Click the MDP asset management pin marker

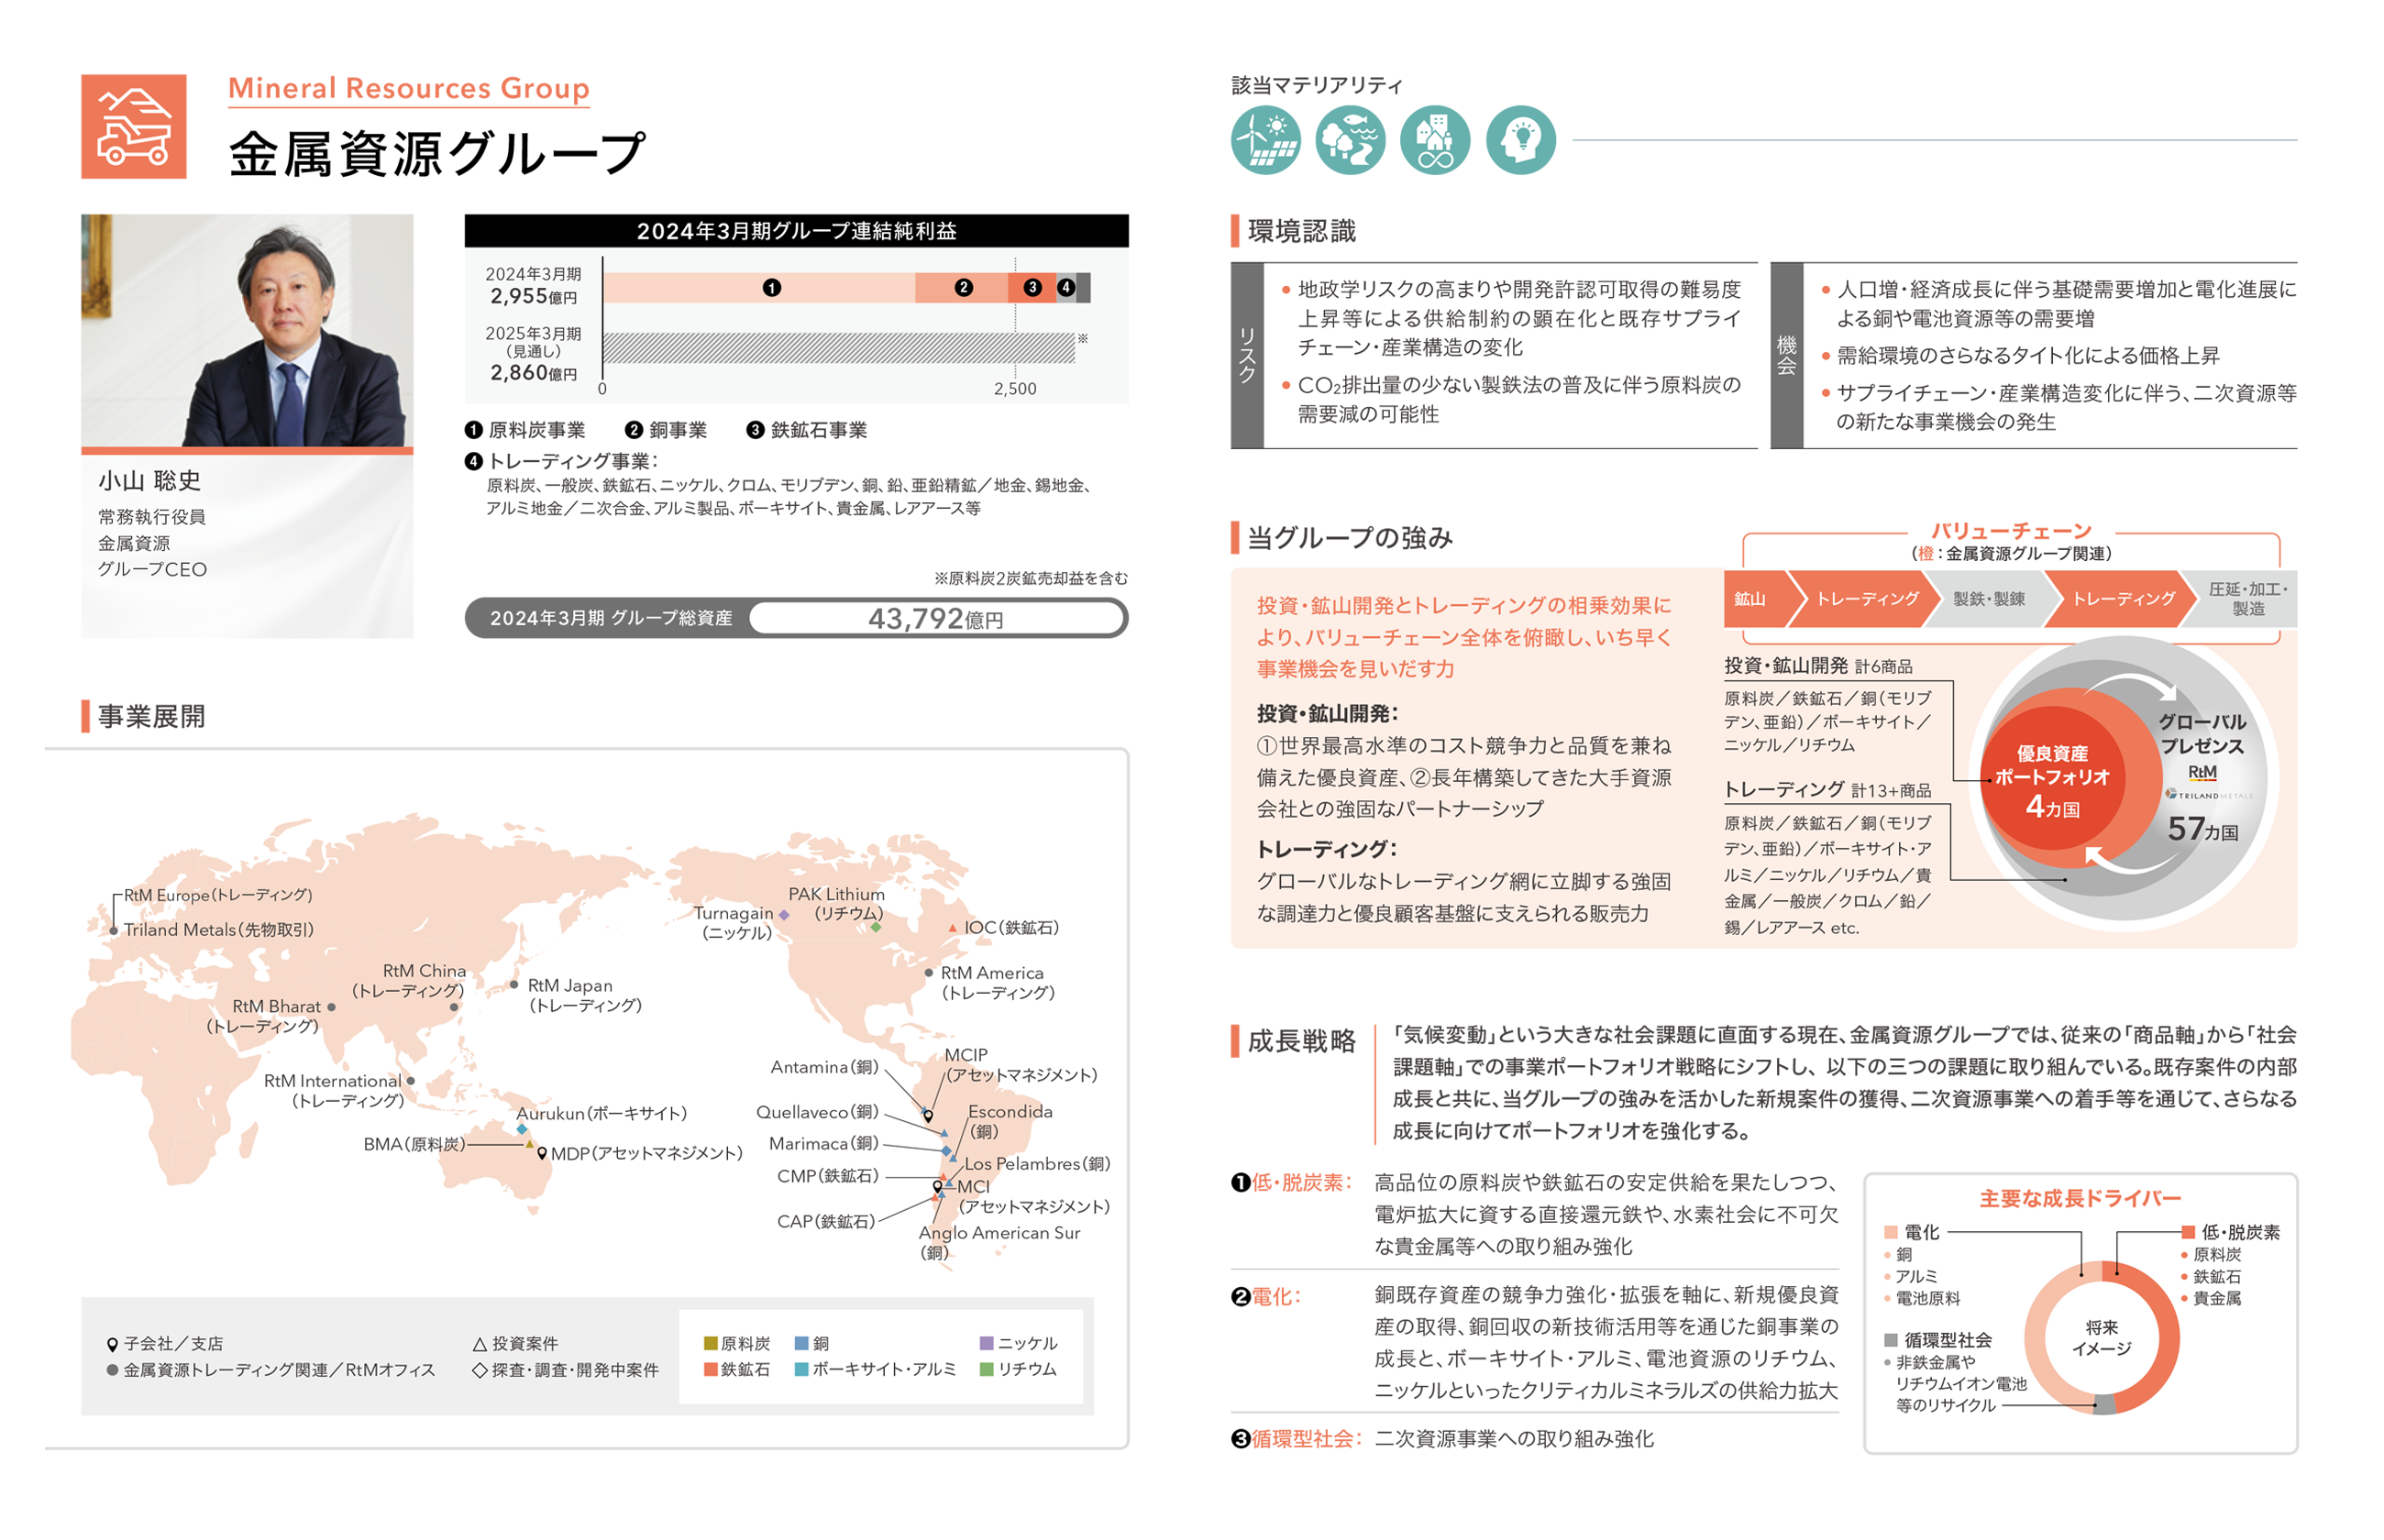(x=542, y=1154)
